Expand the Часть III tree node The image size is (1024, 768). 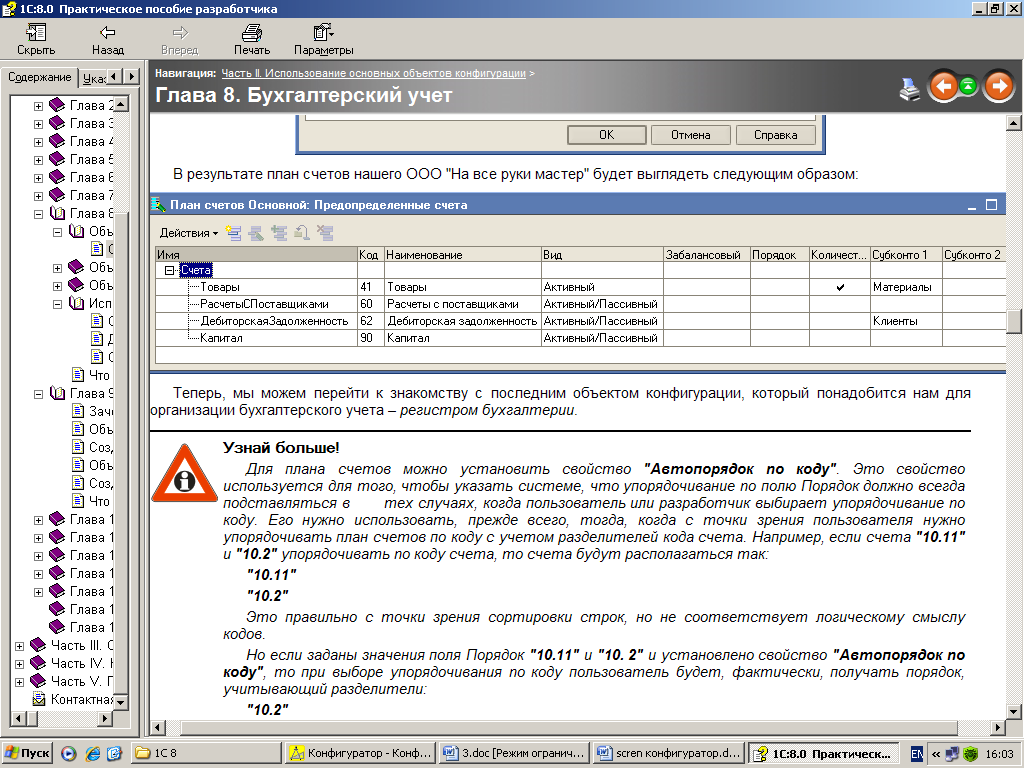click(x=19, y=645)
